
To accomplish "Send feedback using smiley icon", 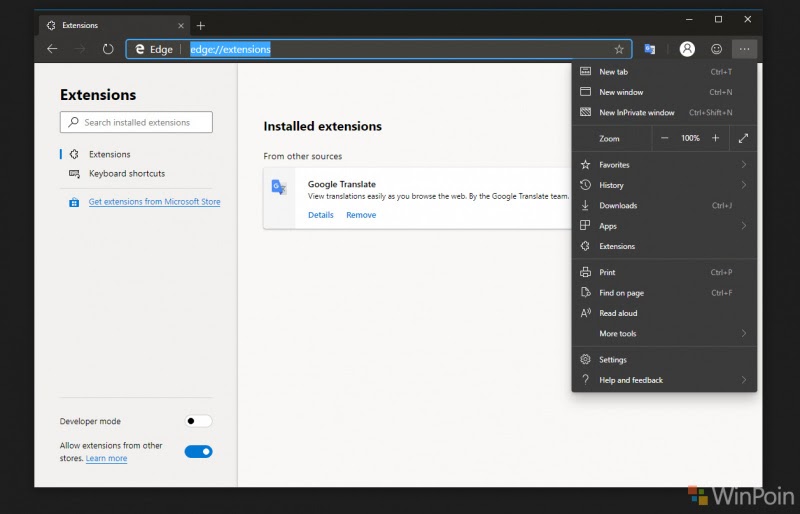I will click(716, 49).
